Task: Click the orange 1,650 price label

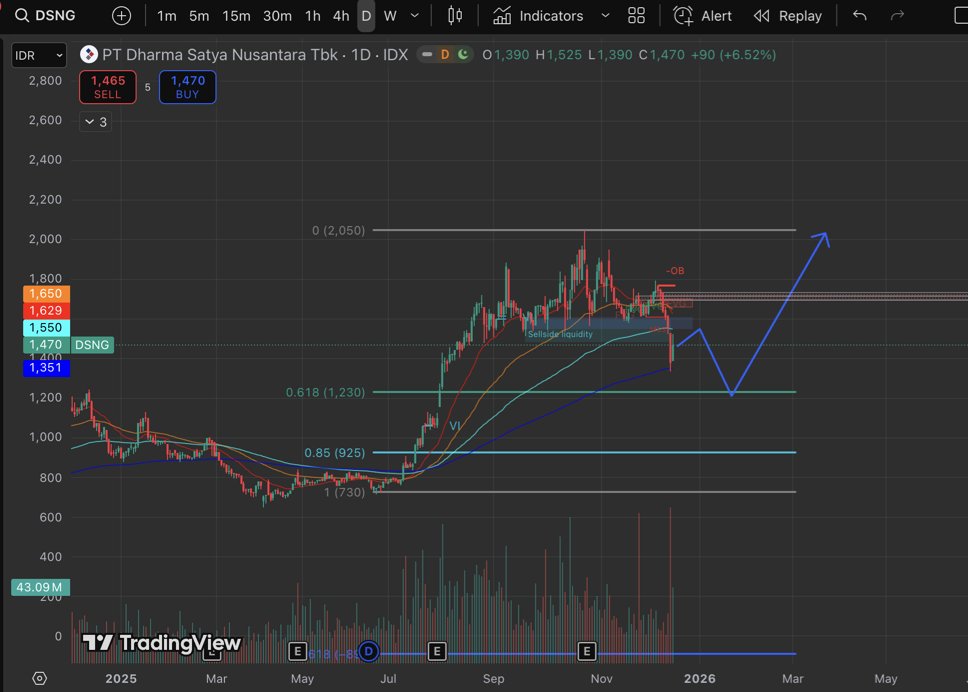Action: (46, 293)
